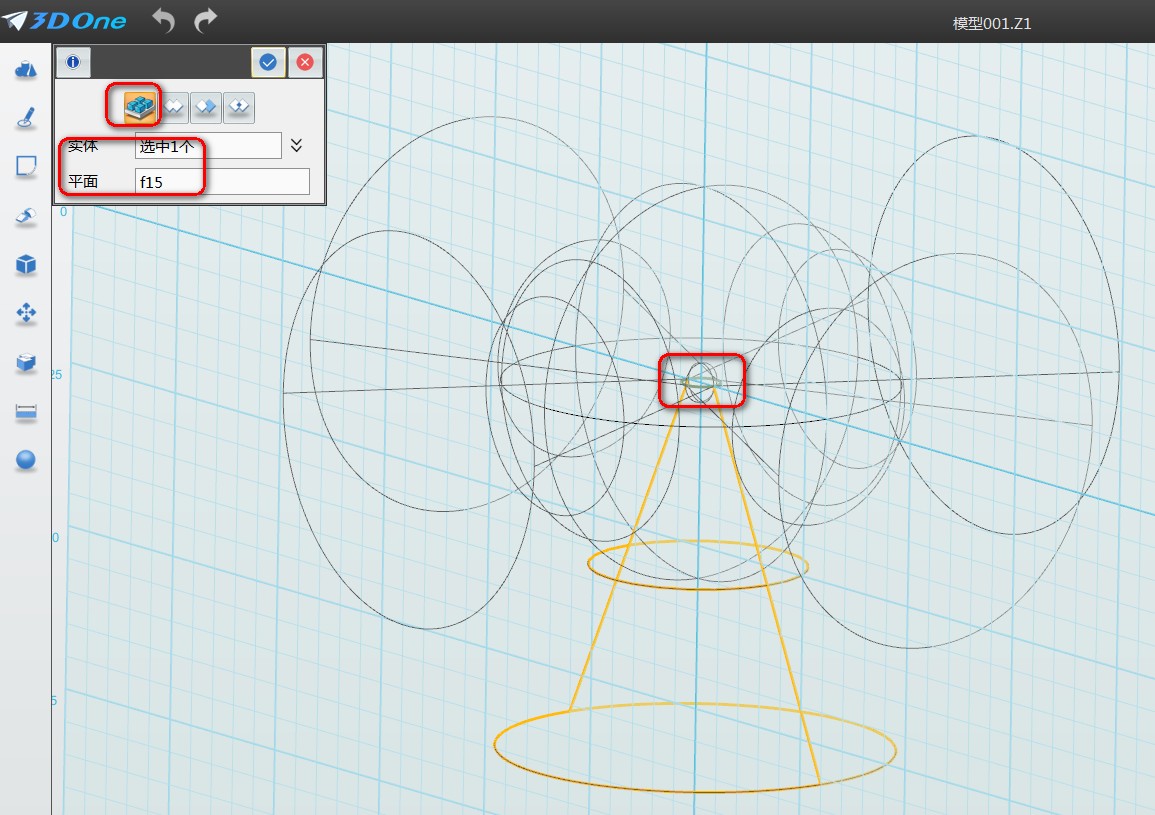Confirm operation with blue checkmark button
The height and width of the screenshot is (815, 1155).
268,62
